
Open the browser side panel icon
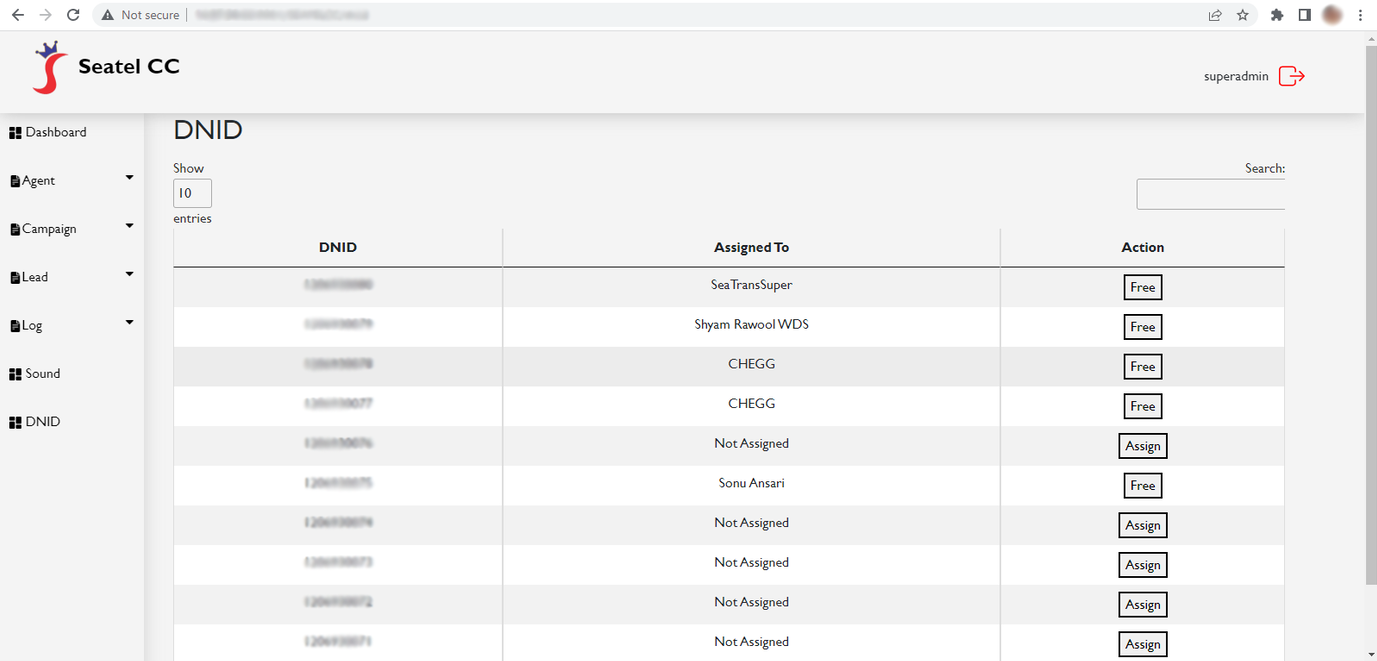[1304, 15]
